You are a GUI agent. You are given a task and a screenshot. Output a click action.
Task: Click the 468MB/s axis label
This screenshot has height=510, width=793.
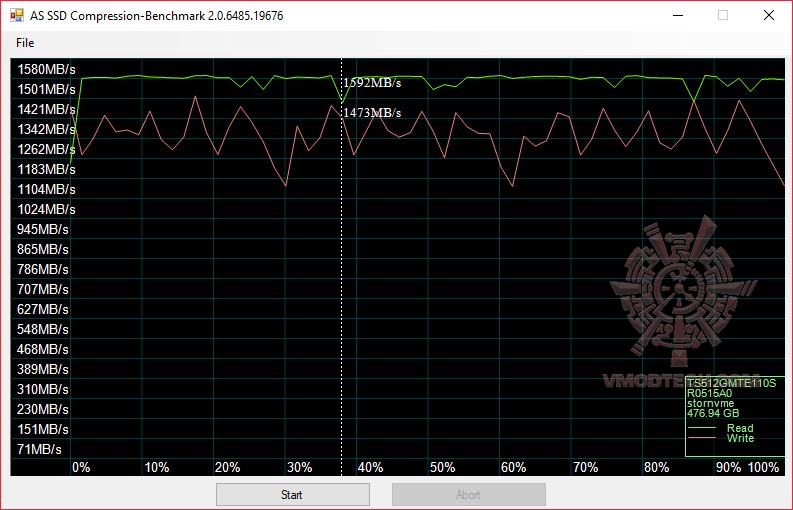(42, 349)
